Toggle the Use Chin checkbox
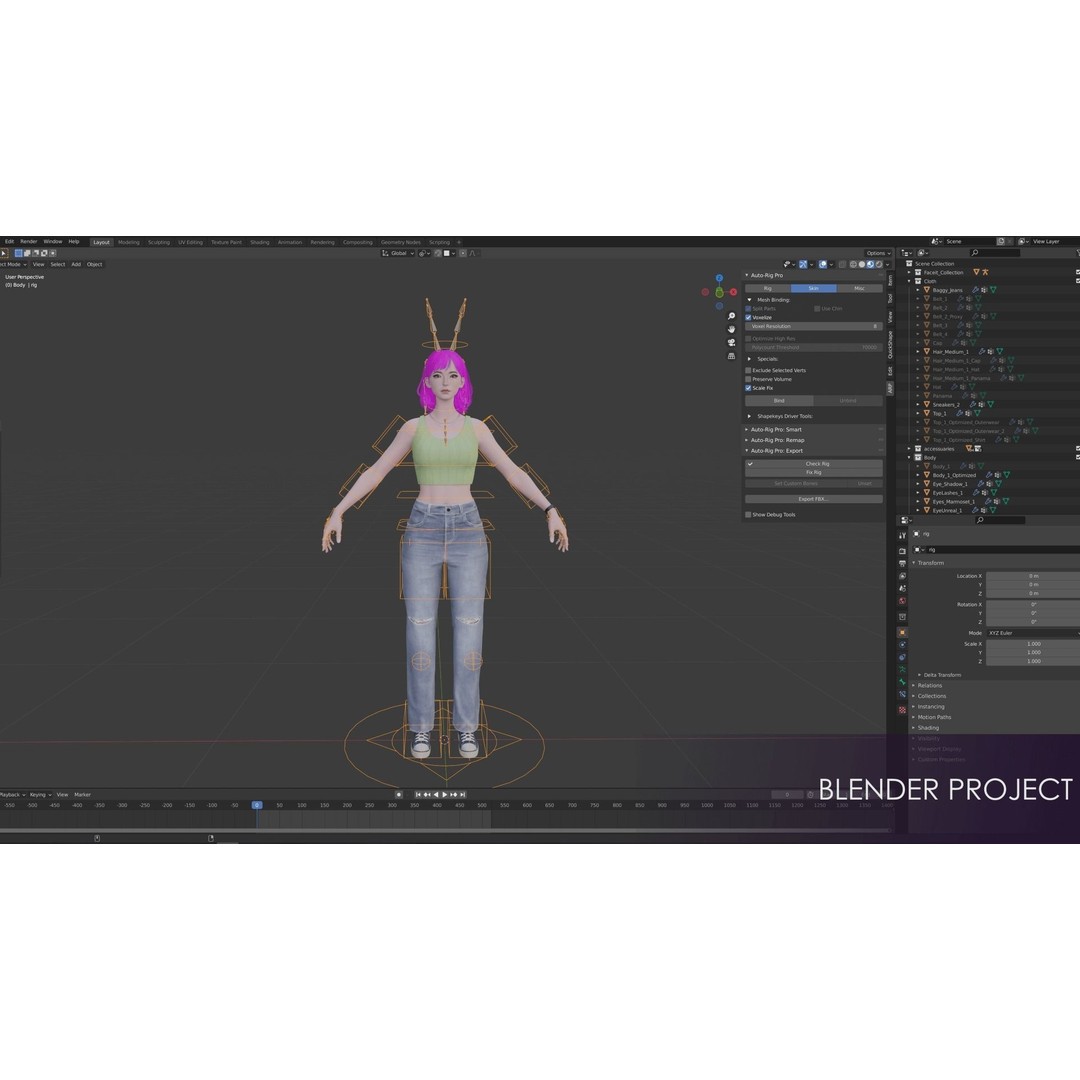The height and width of the screenshot is (1080, 1080). click(x=817, y=309)
